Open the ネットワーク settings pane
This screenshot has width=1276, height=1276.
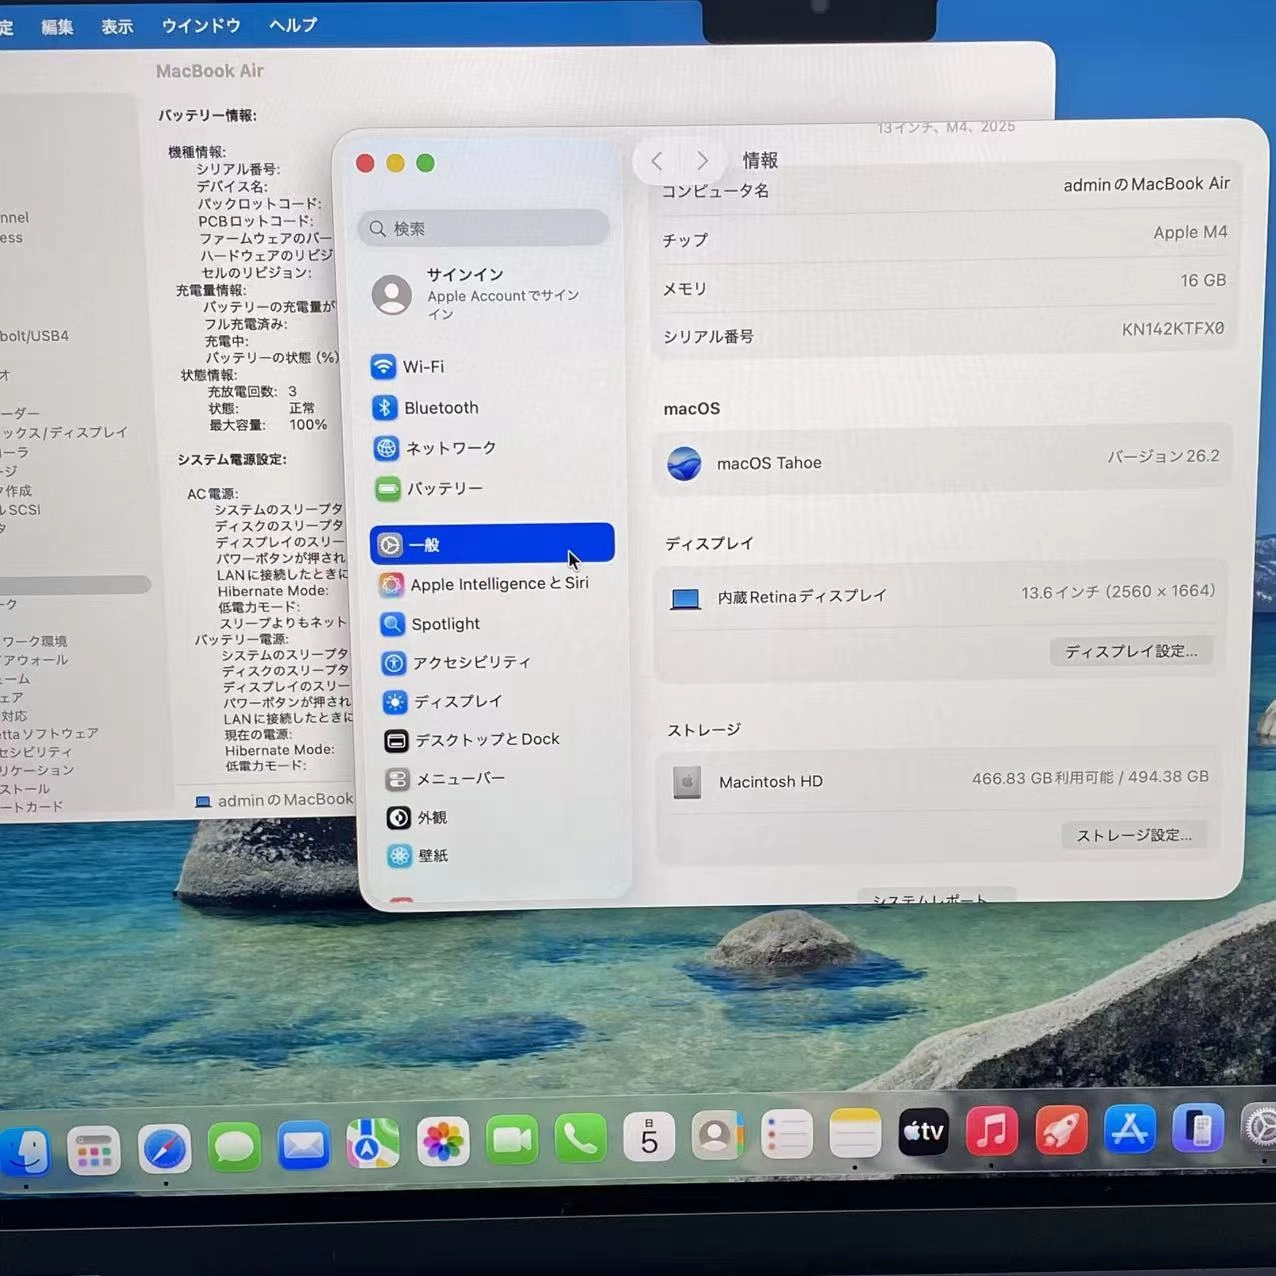click(x=448, y=448)
